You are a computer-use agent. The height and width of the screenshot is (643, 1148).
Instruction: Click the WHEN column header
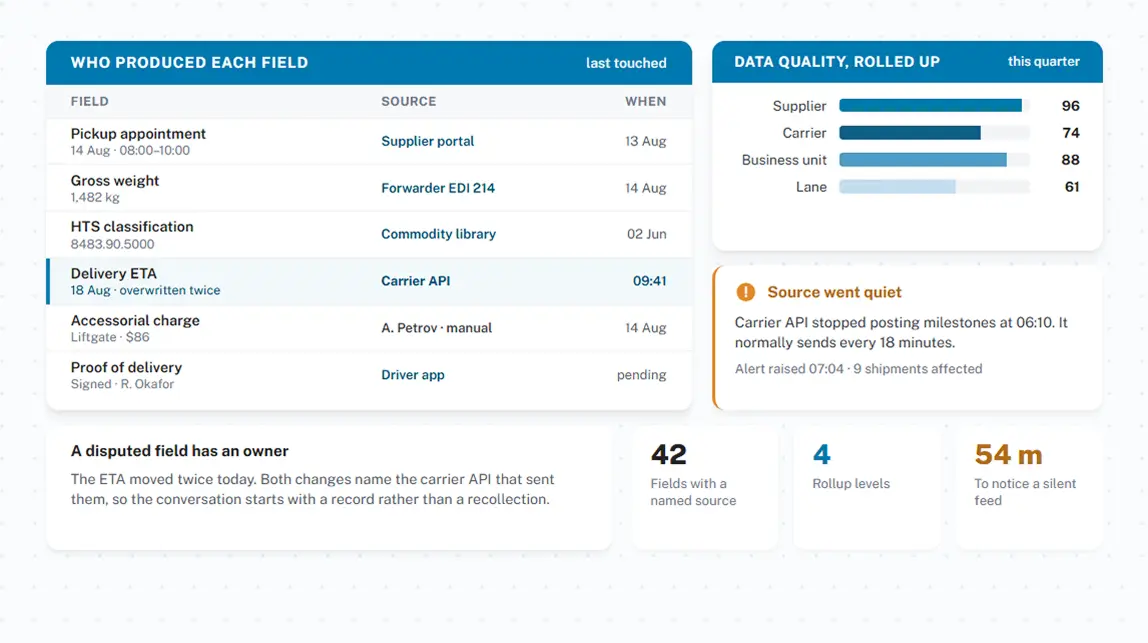646,102
